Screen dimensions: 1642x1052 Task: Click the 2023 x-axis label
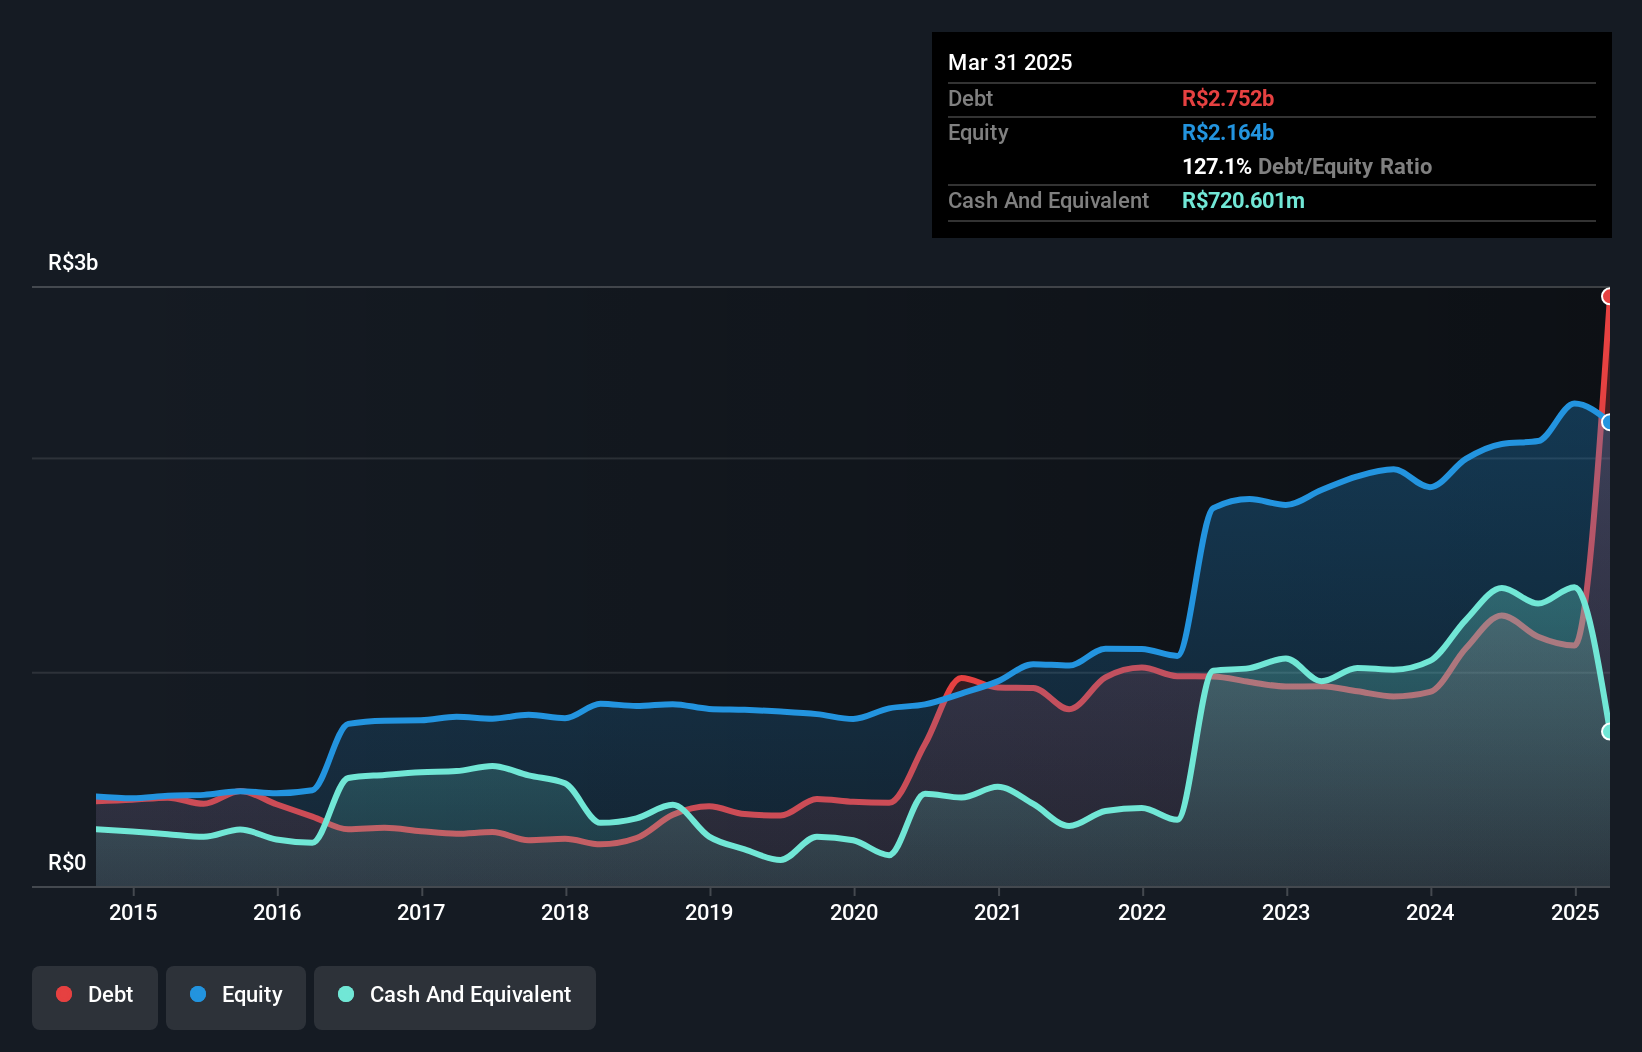tap(1286, 912)
